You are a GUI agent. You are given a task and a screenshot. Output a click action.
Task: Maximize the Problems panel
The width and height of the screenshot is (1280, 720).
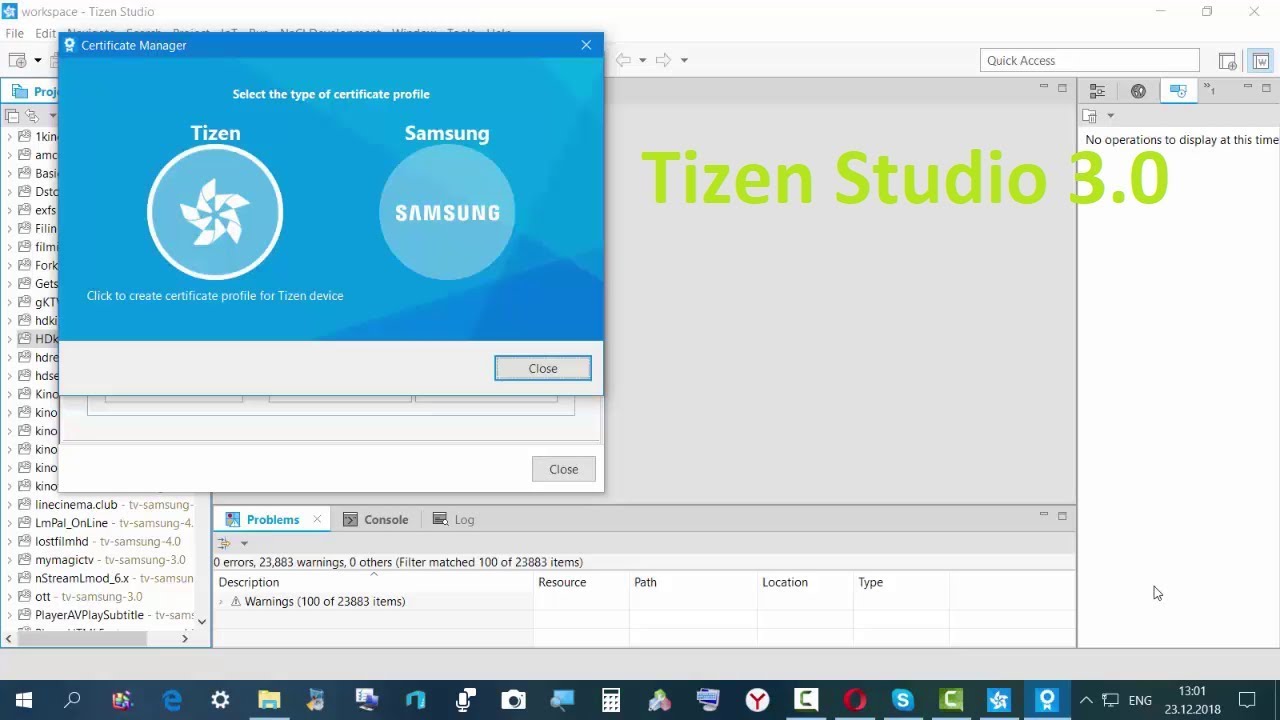(x=1062, y=516)
